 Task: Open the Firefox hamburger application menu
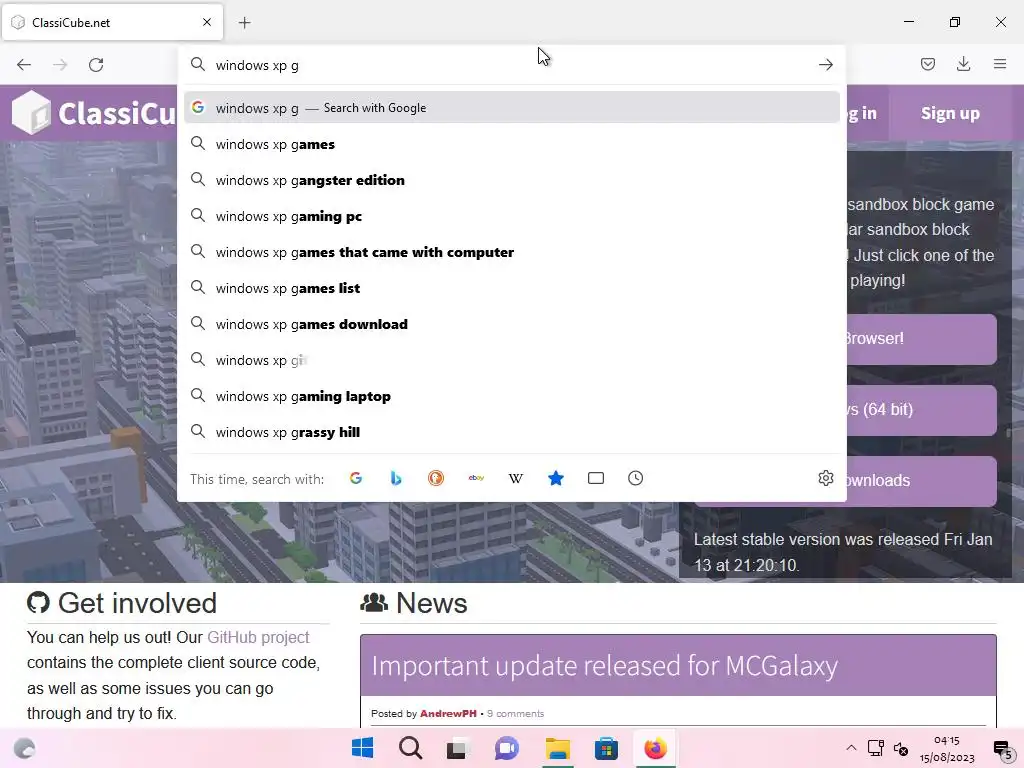(x=1000, y=64)
